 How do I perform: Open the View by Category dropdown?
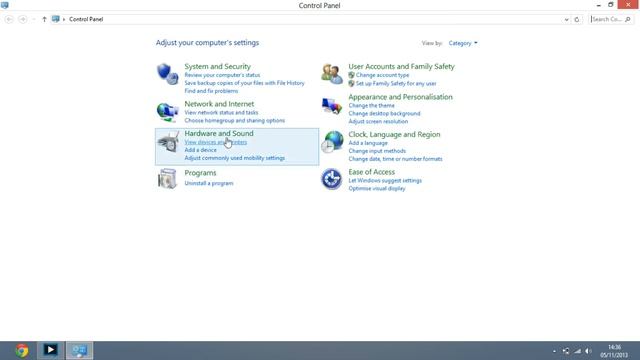pos(463,43)
